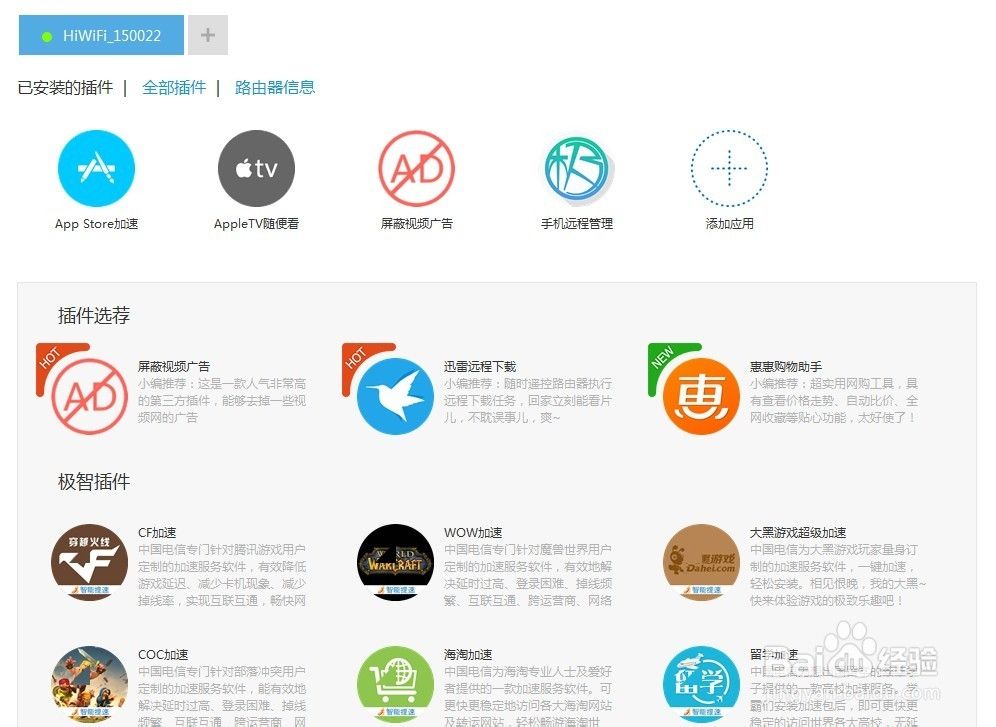
Task: Open the 迅雷远程下载 title link
Action: [x=480, y=366]
